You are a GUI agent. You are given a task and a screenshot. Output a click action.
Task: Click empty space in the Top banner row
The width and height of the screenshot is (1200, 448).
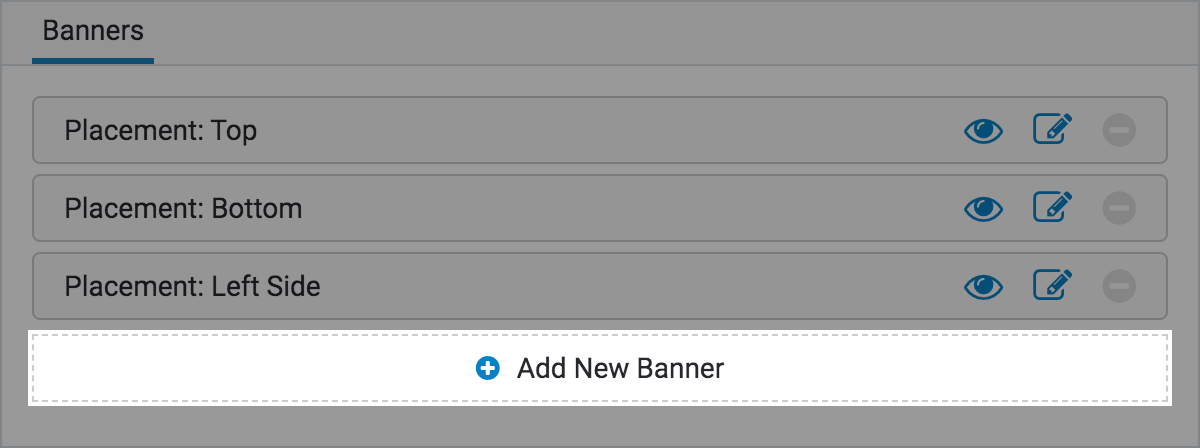600,130
